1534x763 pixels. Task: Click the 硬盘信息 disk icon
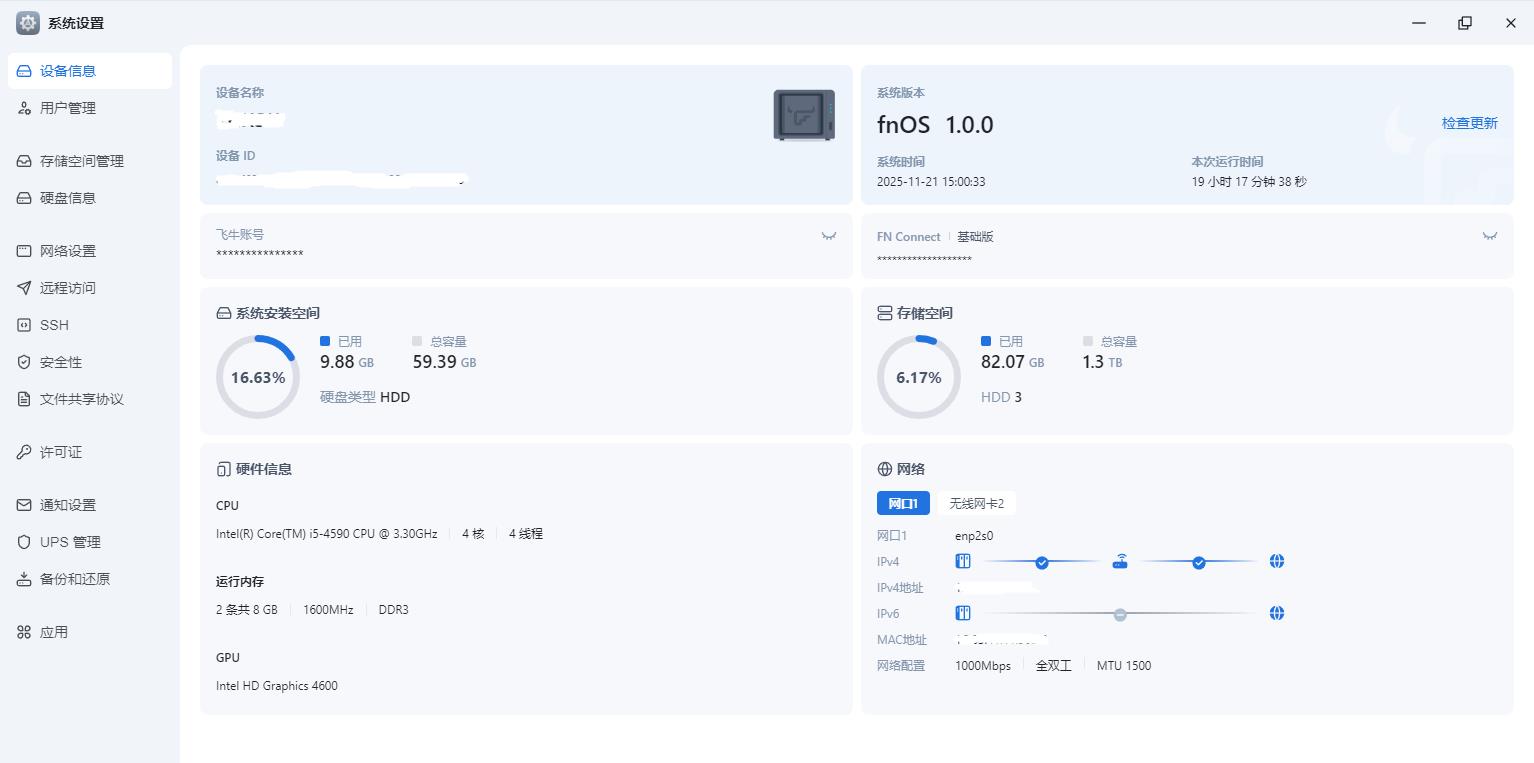(24, 198)
